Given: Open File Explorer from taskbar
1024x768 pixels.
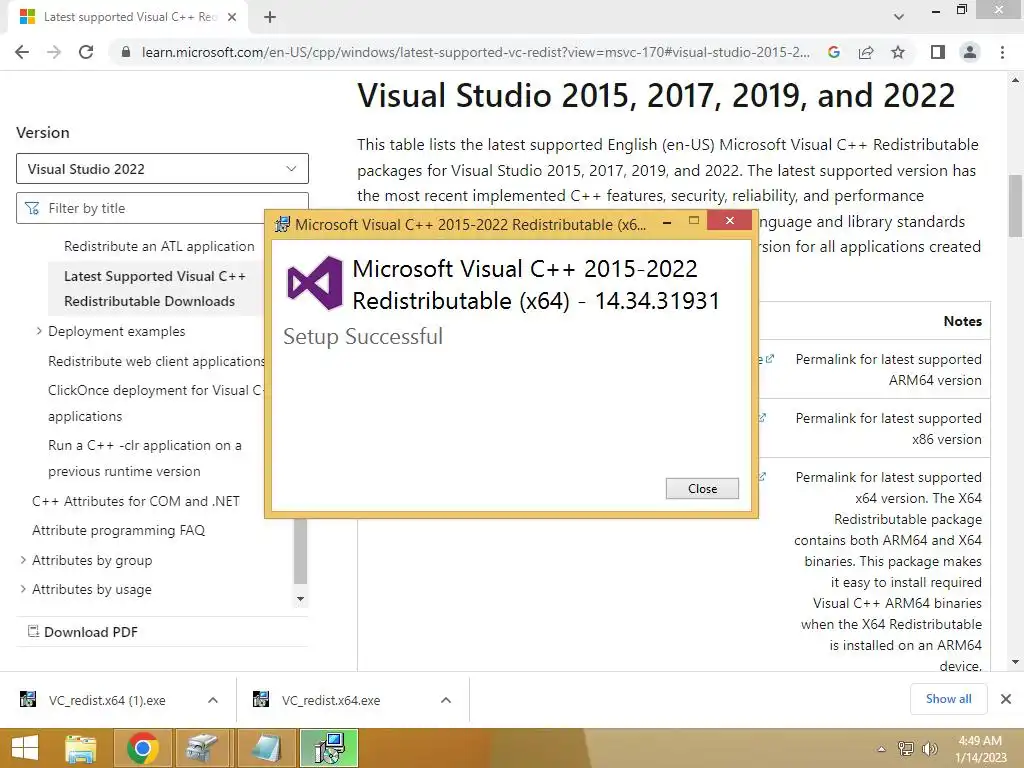Looking at the screenshot, I should point(81,748).
